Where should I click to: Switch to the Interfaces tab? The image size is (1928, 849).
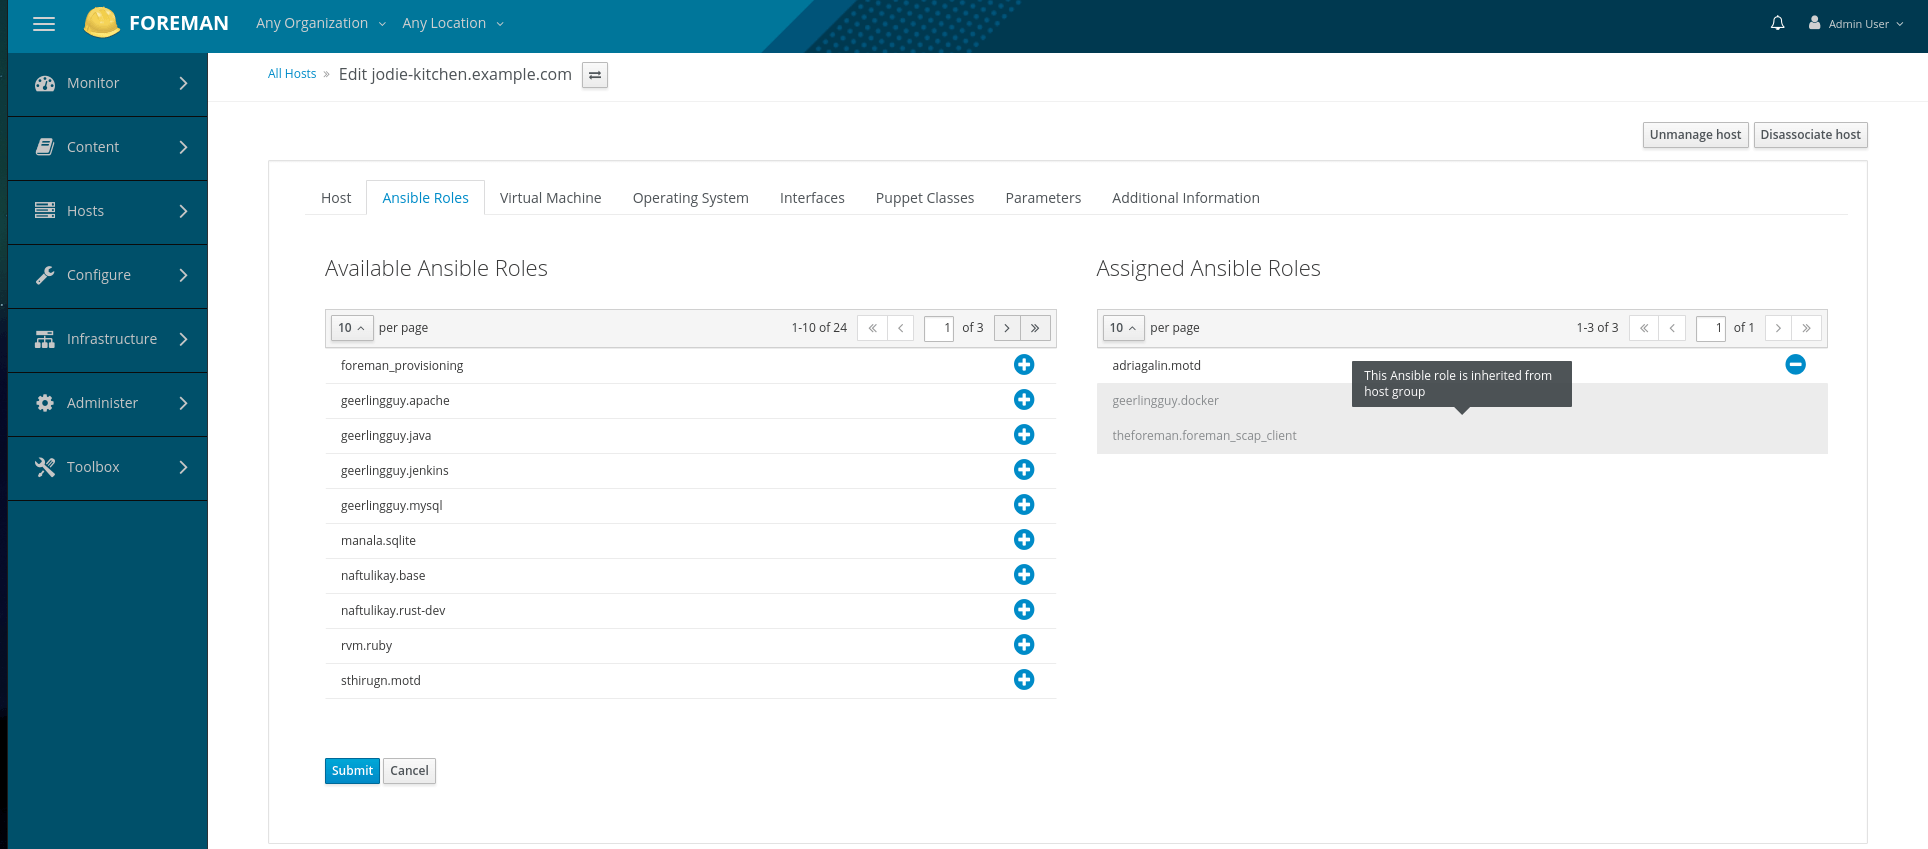click(812, 198)
